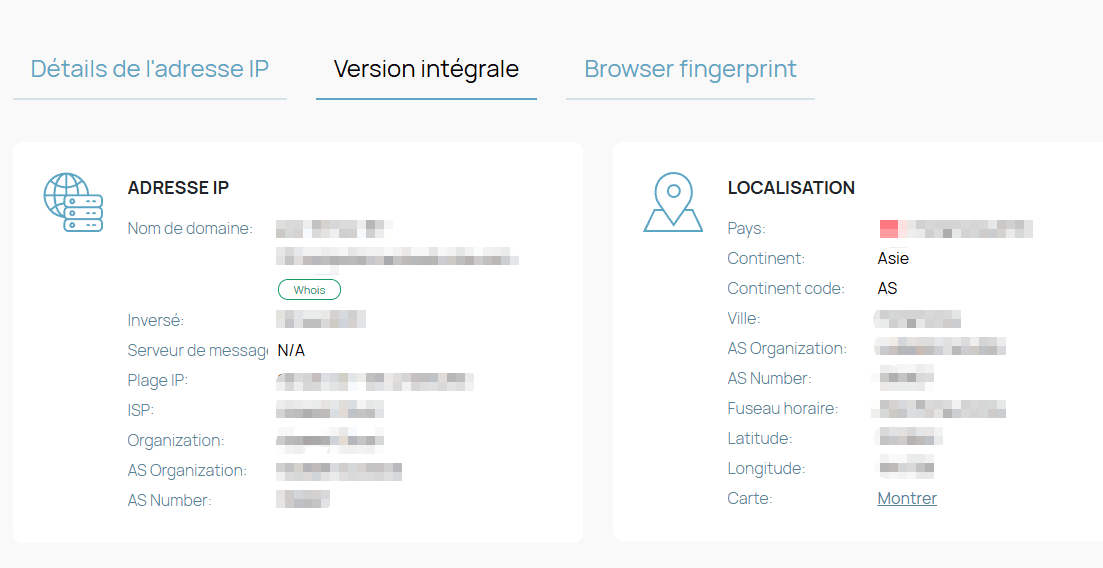The image size is (1103, 568).
Task: Select the AS continent code value
Action: point(887,288)
